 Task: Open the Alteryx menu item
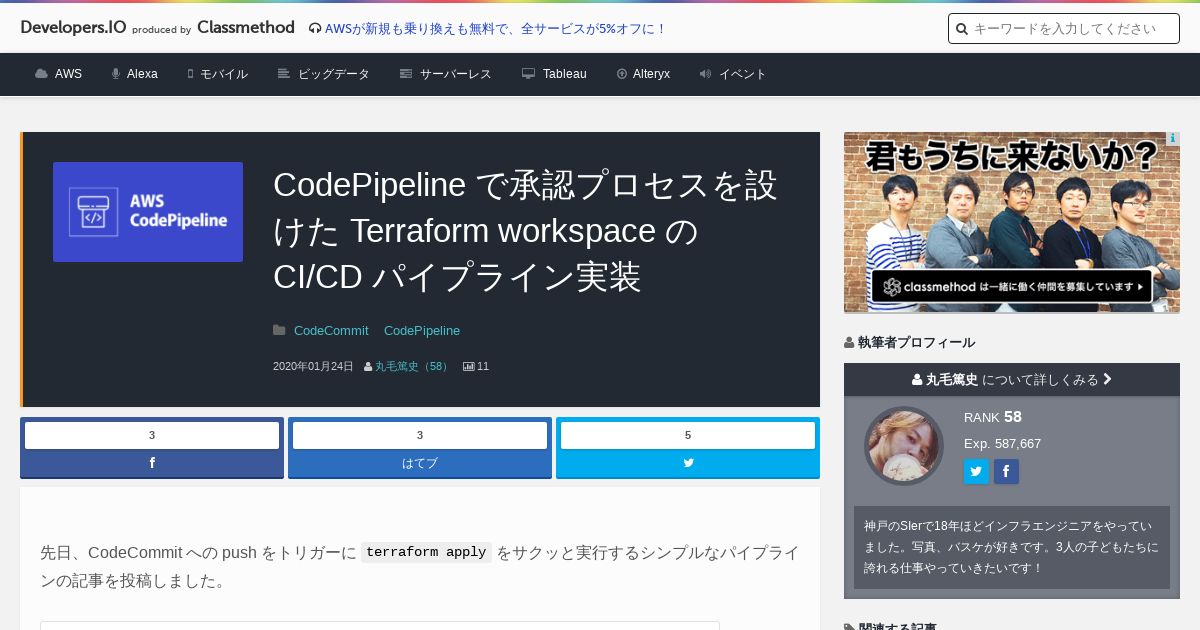pos(651,74)
